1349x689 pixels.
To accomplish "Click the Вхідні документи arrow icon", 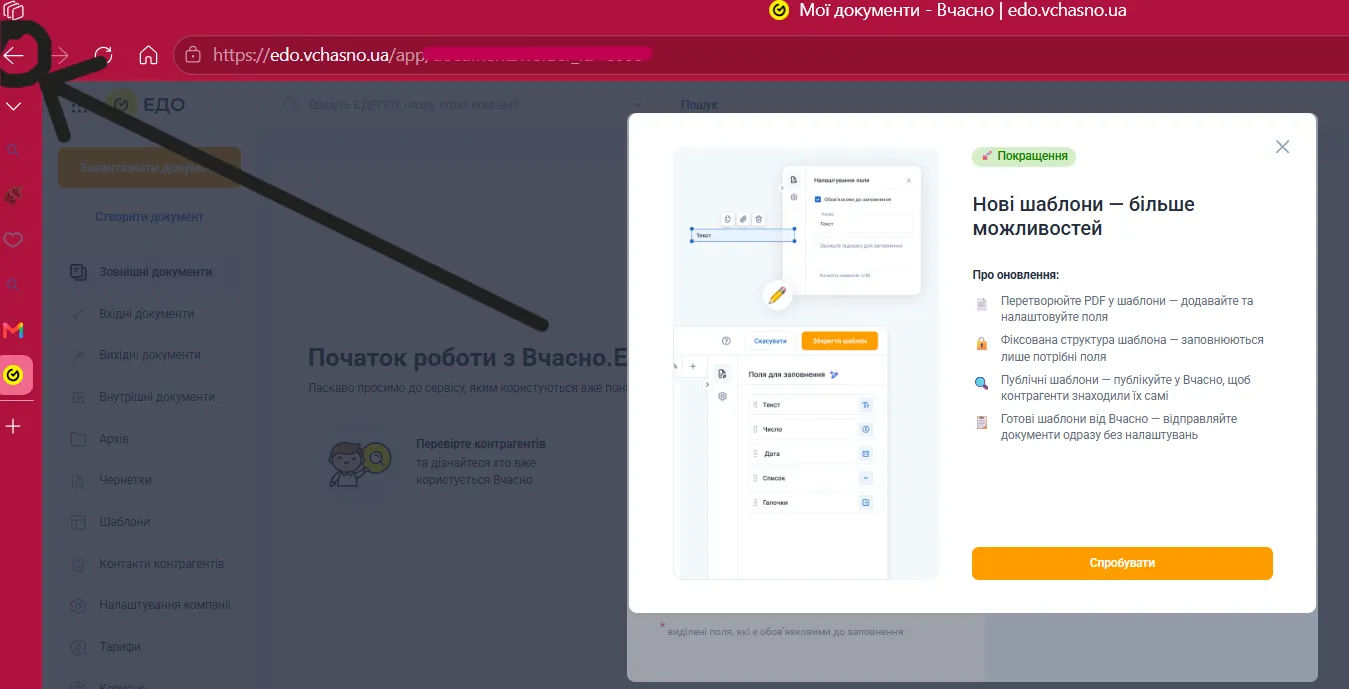I will (x=78, y=314).
